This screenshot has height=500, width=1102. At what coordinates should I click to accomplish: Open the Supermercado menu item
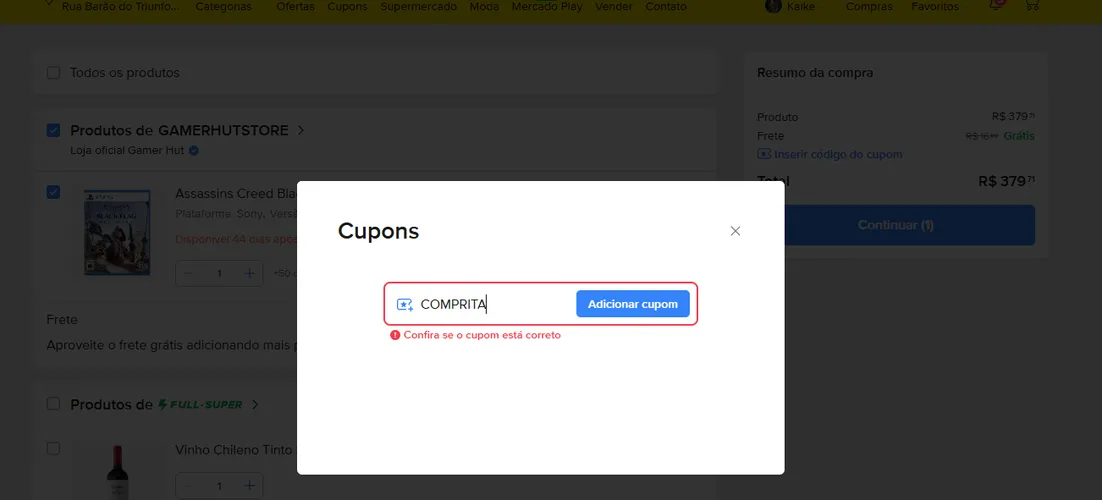[x=418, y=6]
